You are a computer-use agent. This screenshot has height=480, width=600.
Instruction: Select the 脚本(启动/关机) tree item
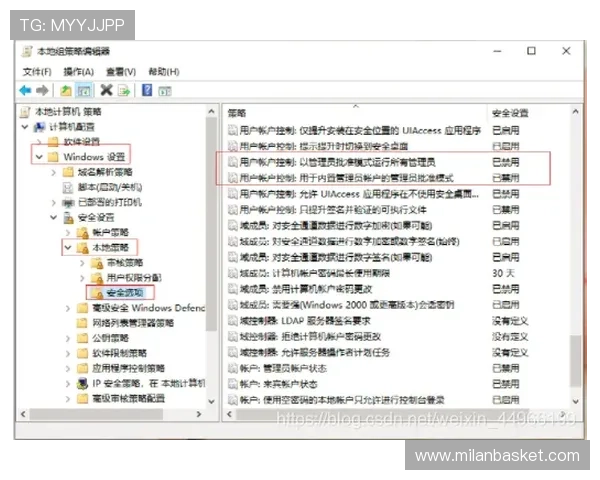coord(110,187)
